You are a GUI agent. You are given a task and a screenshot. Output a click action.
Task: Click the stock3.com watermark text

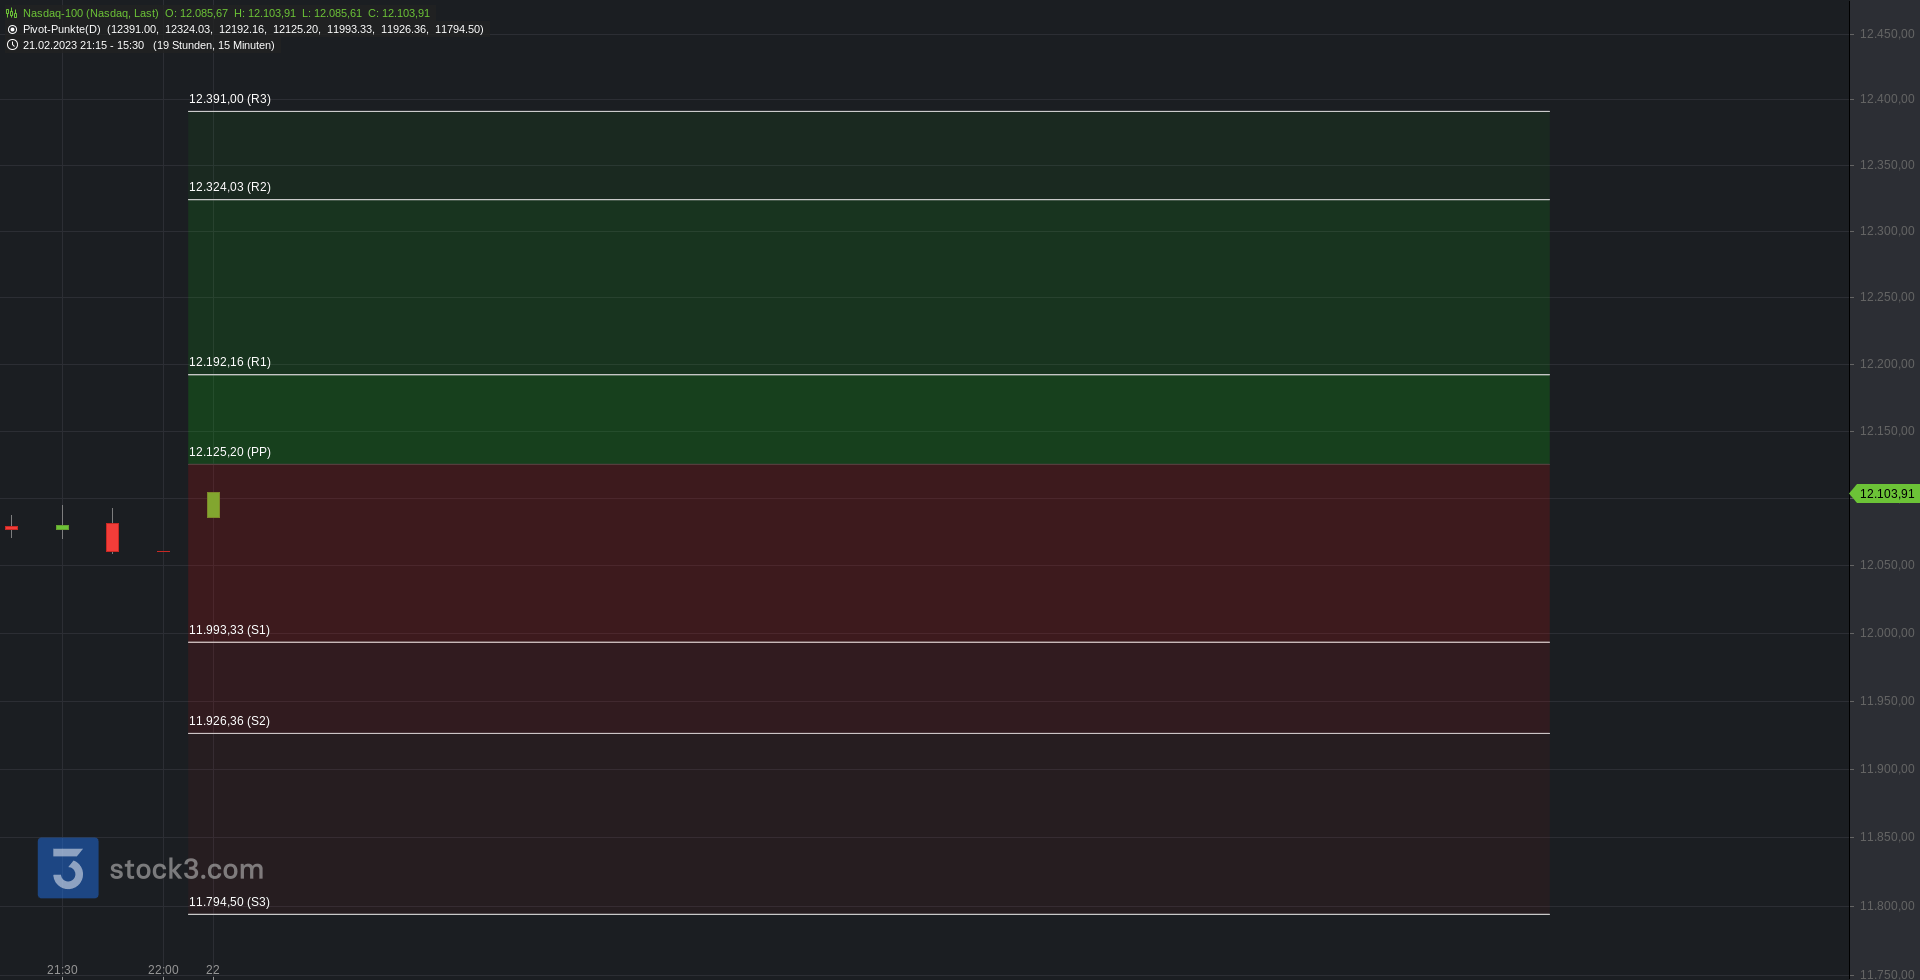186,869
